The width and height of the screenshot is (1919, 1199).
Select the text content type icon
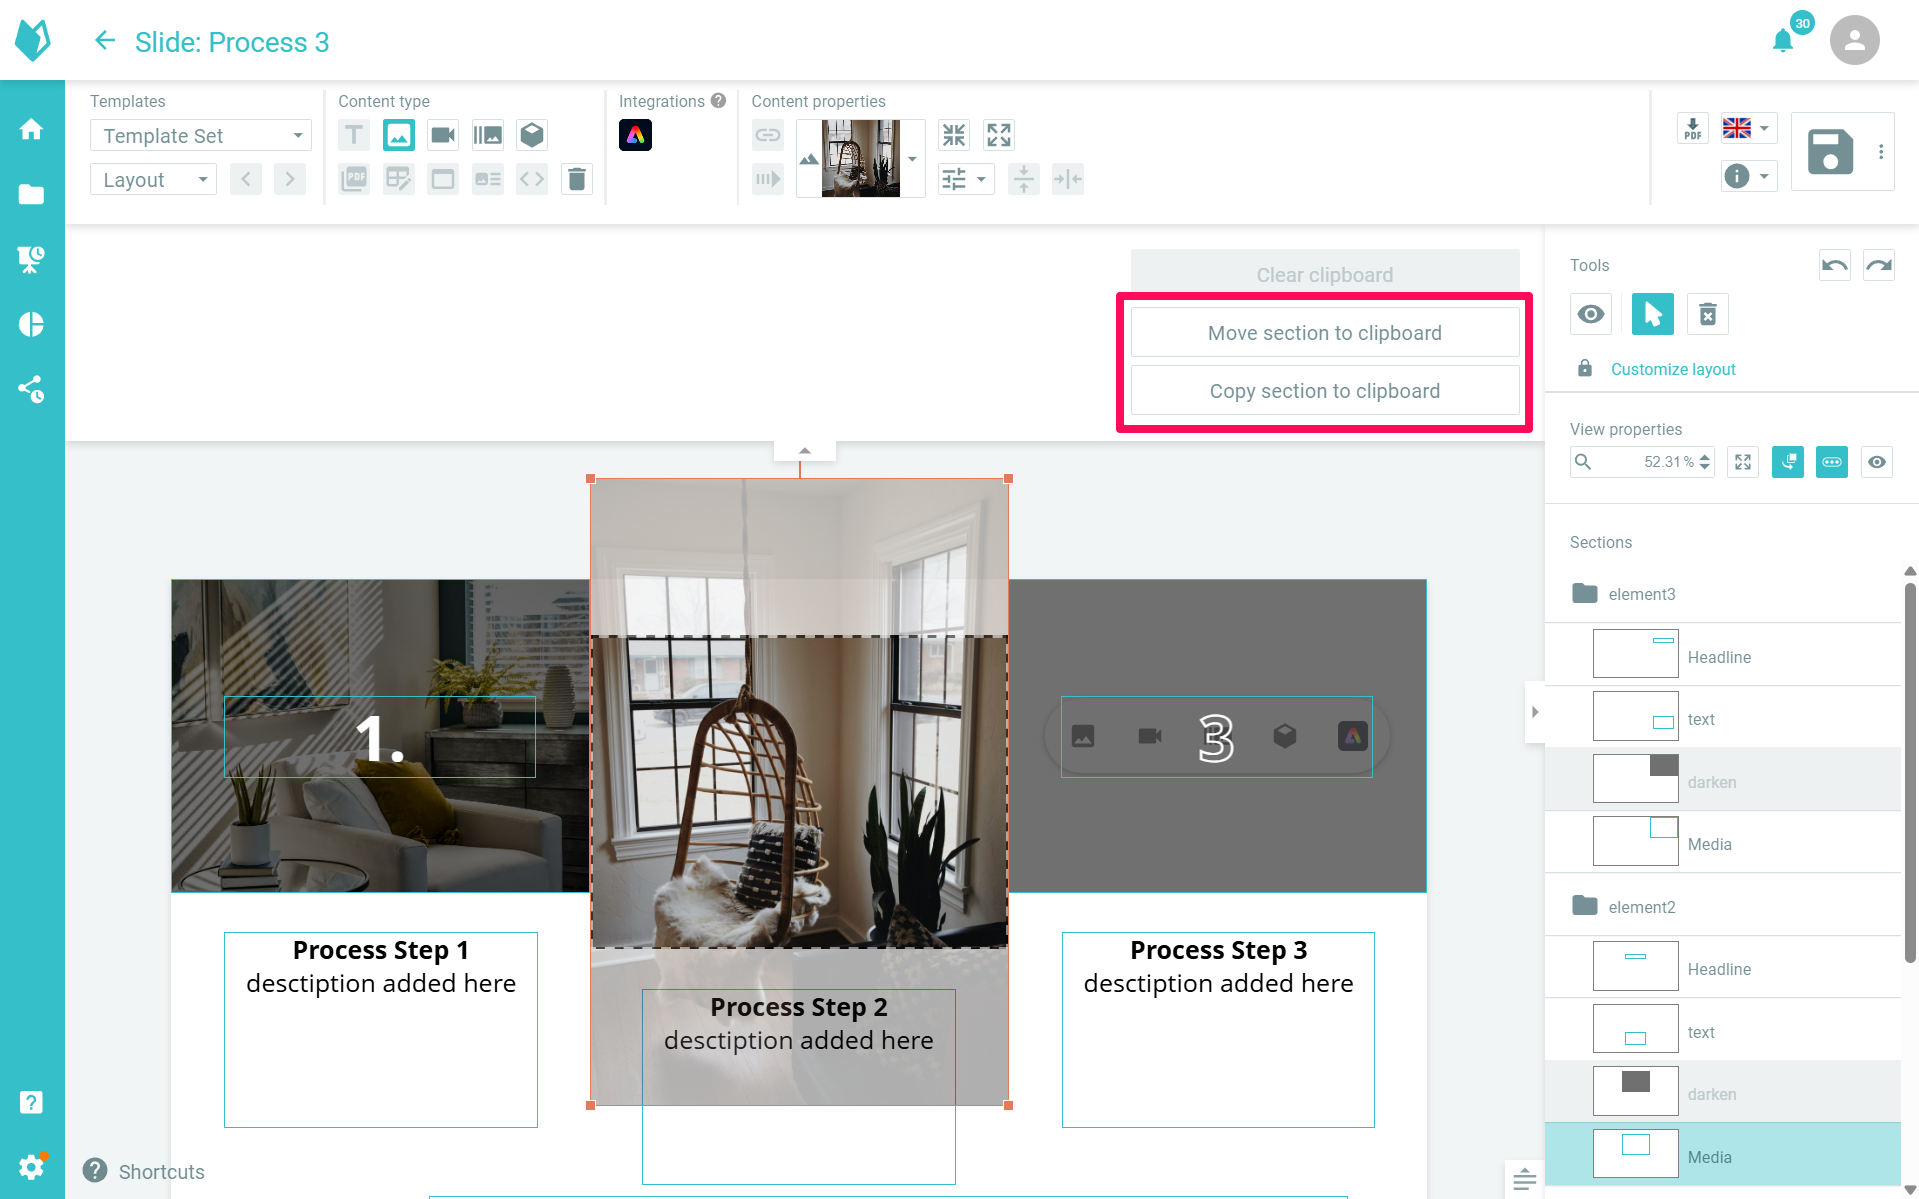354,135
